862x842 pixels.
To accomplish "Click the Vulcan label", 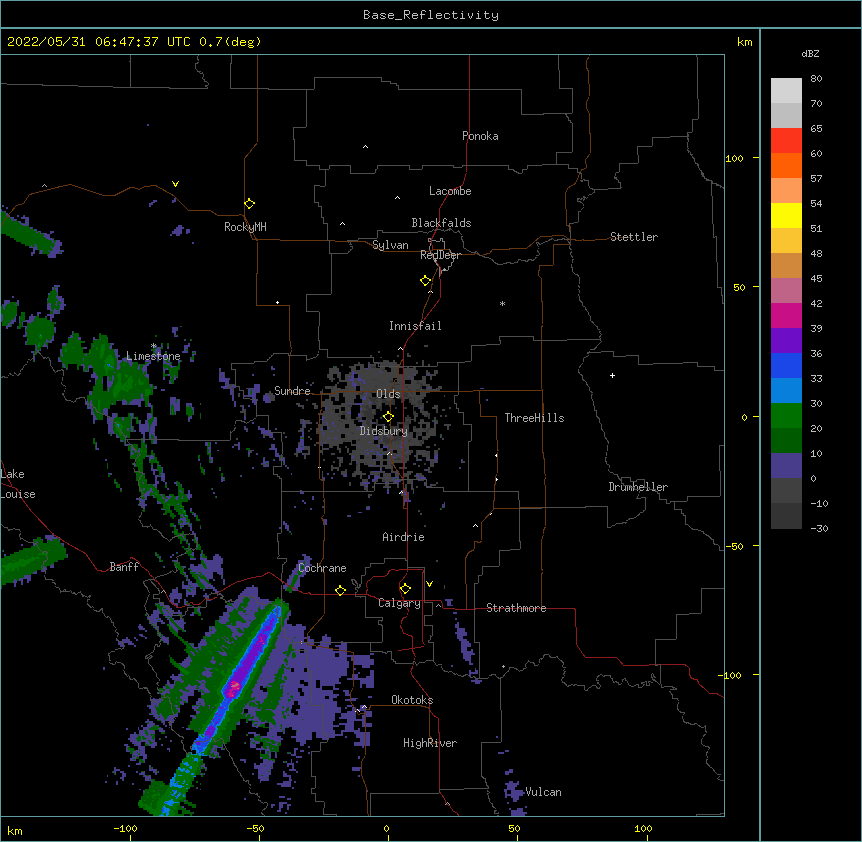I will pyautogui.click(x=543, y=792).
